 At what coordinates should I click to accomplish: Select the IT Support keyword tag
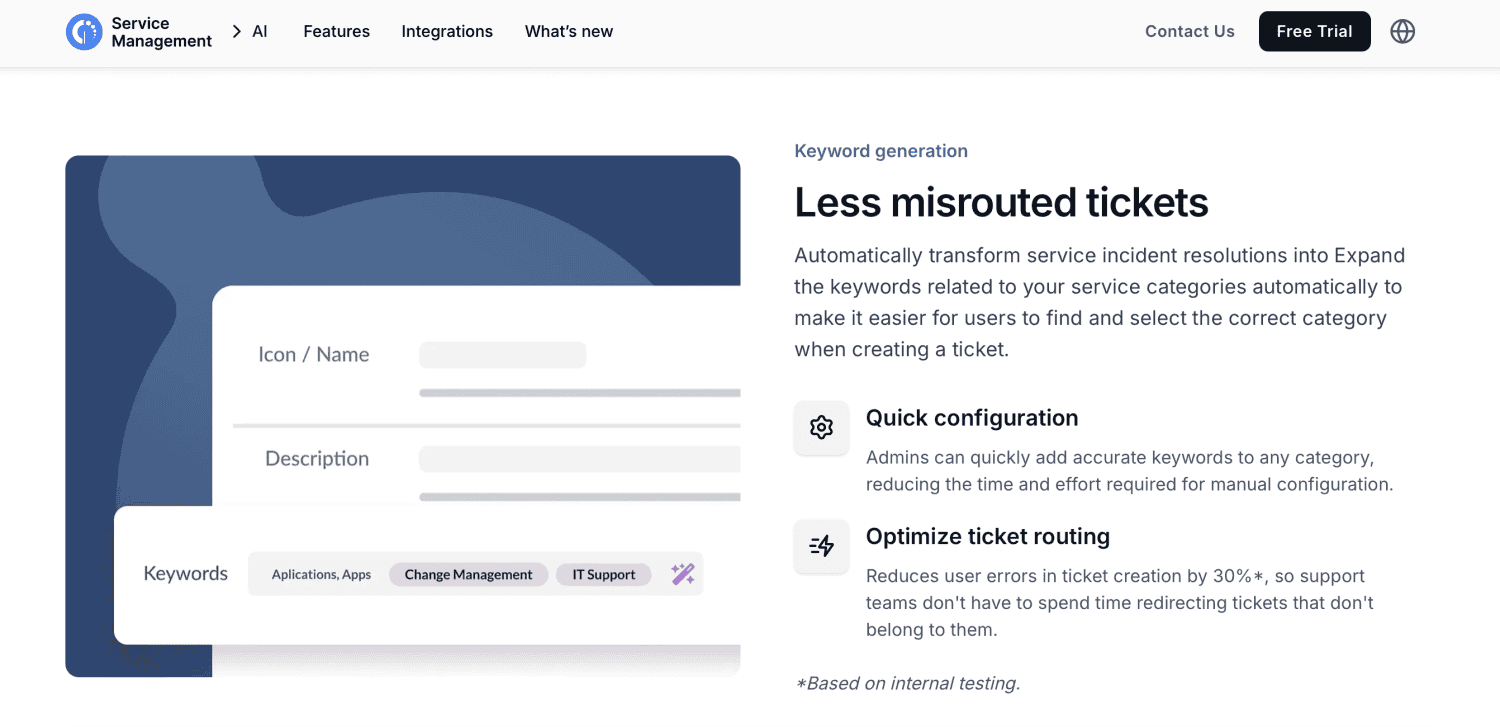pos(603,575)
